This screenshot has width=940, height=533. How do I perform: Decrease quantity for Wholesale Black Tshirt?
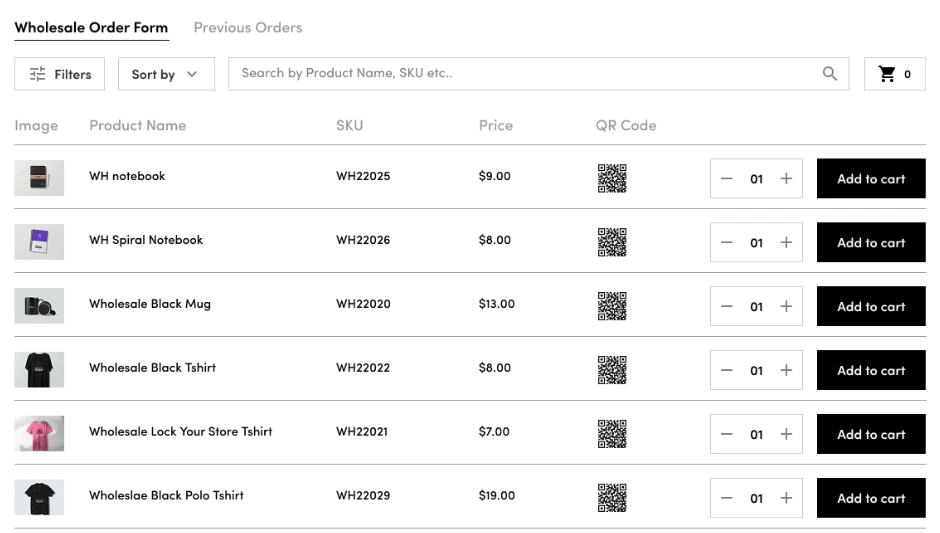click(727, 371)
